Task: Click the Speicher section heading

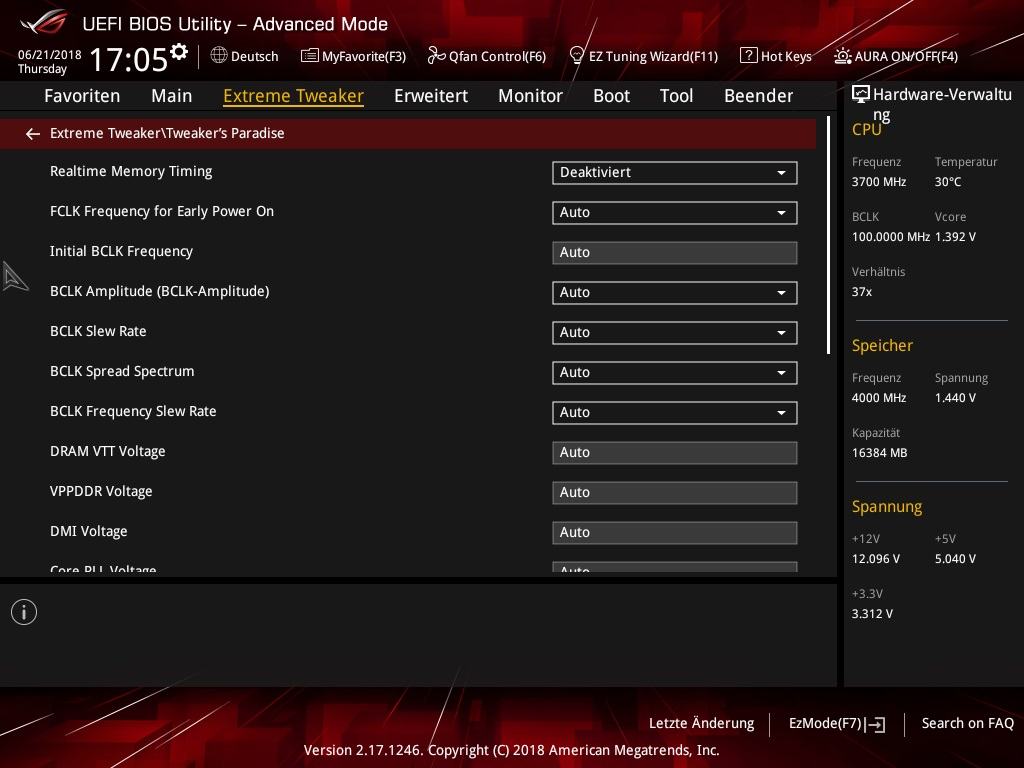Action: coord(882,345)
